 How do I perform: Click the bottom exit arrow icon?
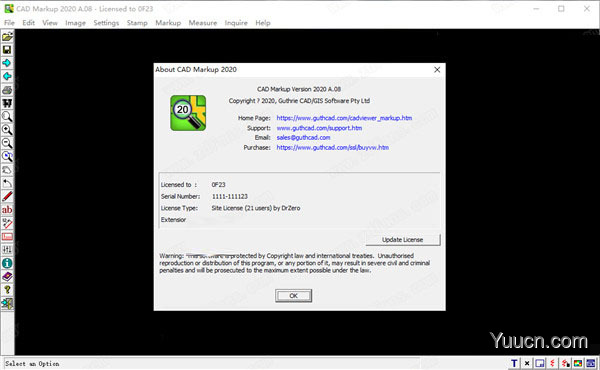point(7,303)
